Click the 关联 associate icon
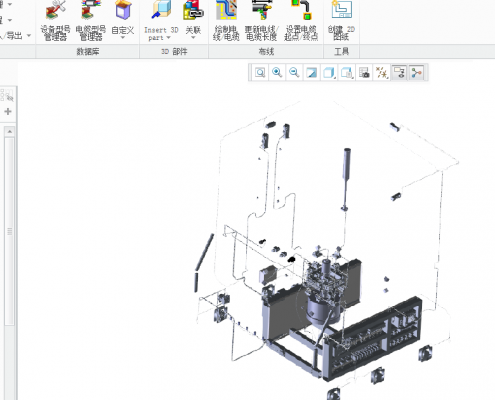Image resolution: width=495 pixels, height=400 pixels. (193, 10)
